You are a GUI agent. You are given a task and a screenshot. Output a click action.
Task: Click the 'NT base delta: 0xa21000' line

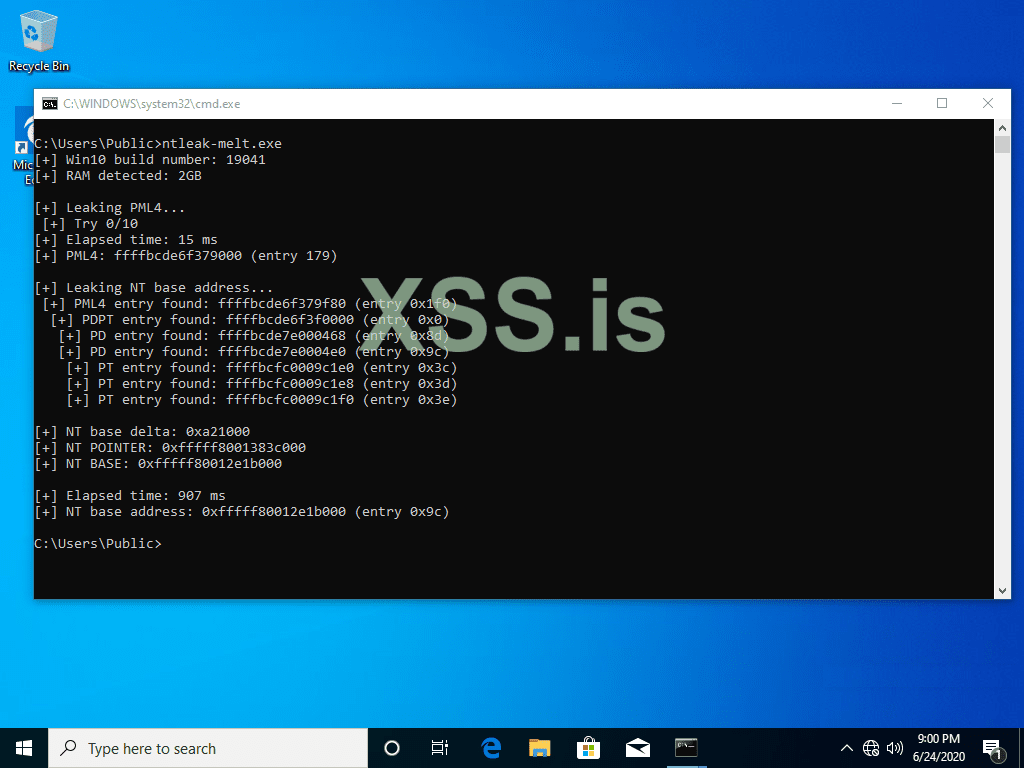[142, 432]
